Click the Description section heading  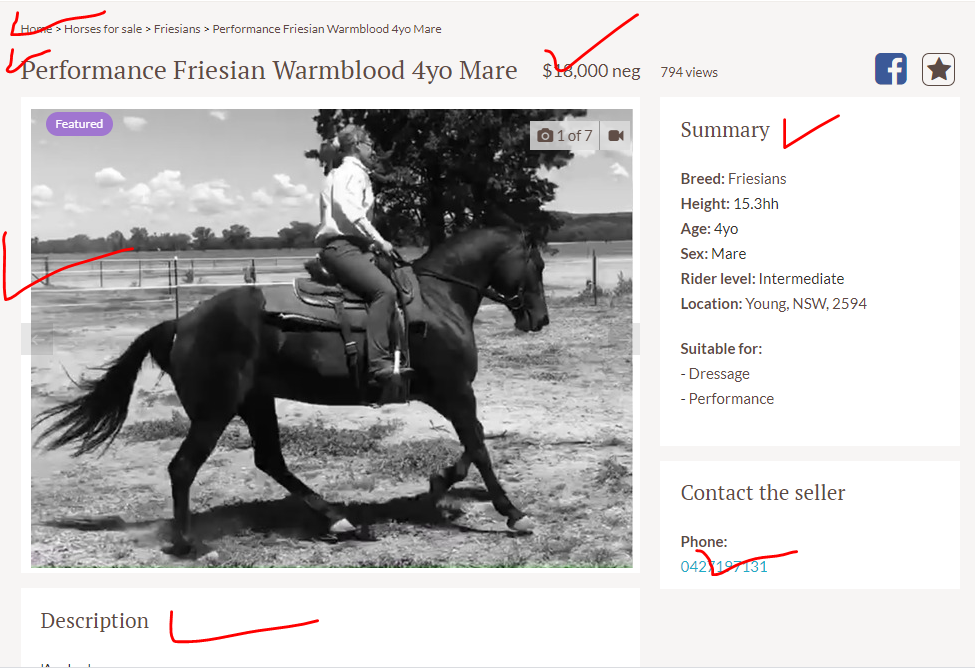click(95, 621)
